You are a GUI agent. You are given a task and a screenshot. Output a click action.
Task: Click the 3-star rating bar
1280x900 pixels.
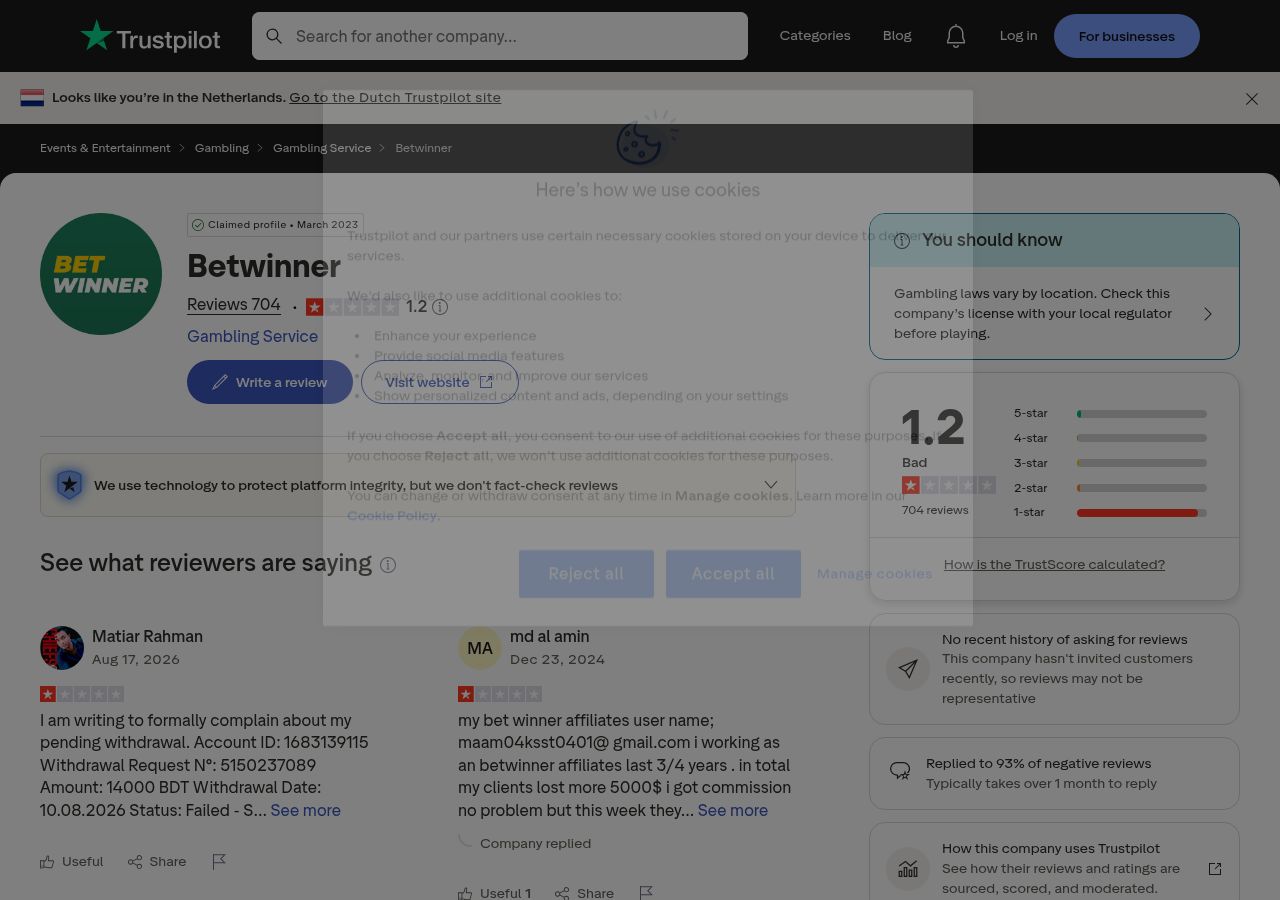[x=1142, y=463]
